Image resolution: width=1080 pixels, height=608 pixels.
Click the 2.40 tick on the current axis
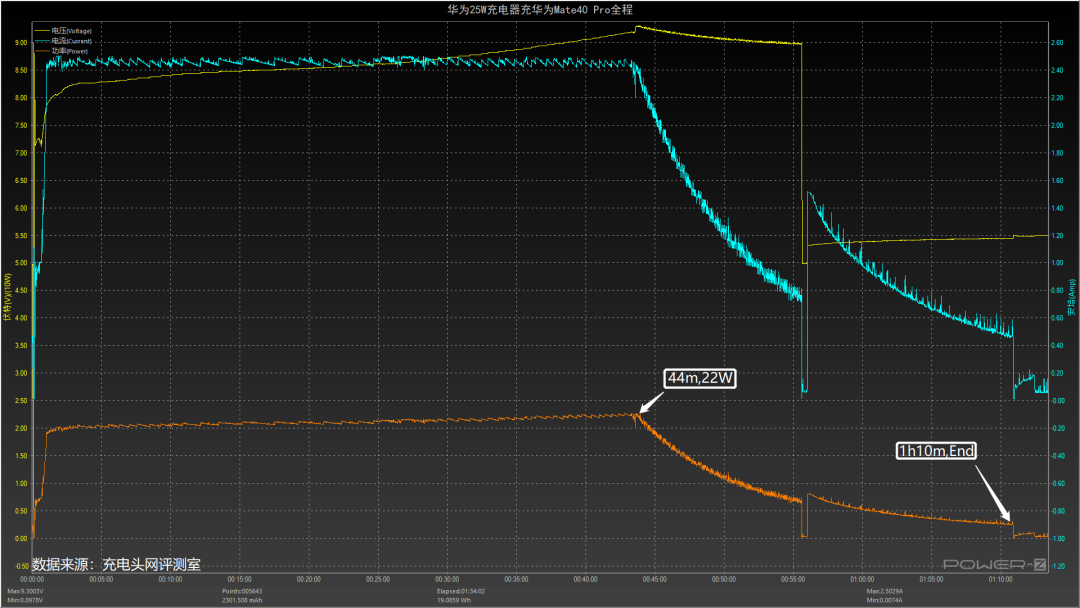(1057, 70)
